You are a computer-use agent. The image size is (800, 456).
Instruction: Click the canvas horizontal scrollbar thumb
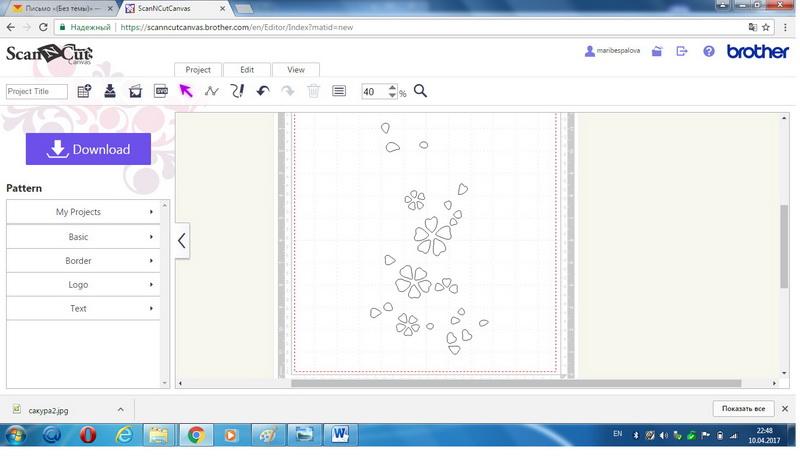[x=516, y=383]
